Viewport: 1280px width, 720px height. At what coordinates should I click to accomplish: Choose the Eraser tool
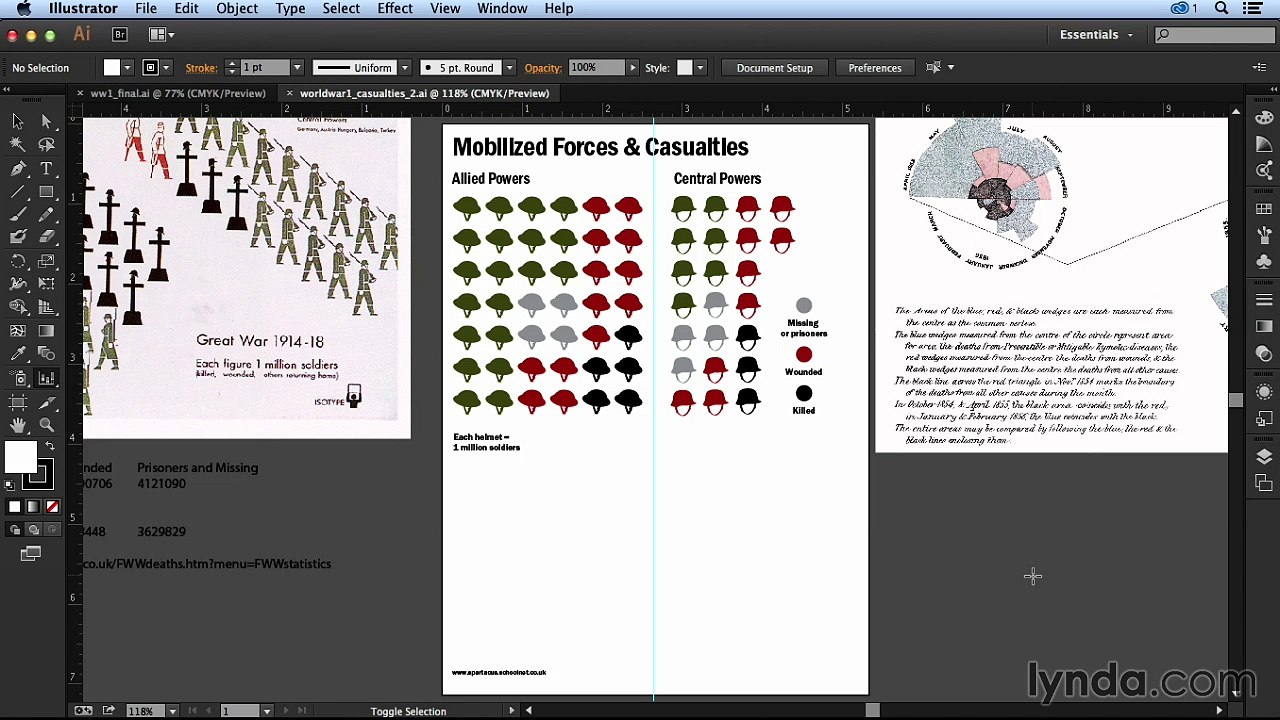(46, 238)
